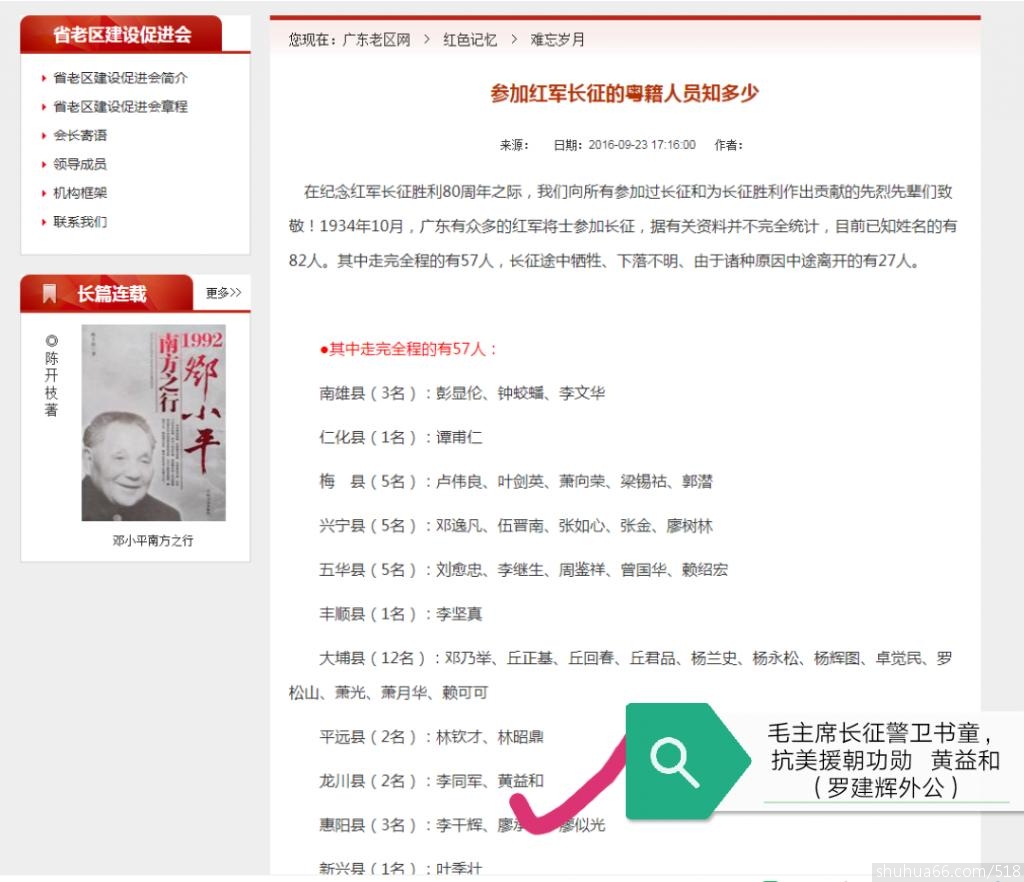1024x882 pixels.
Task: Open 省老区建设促进会简介 link
Action: coord(120,78)
